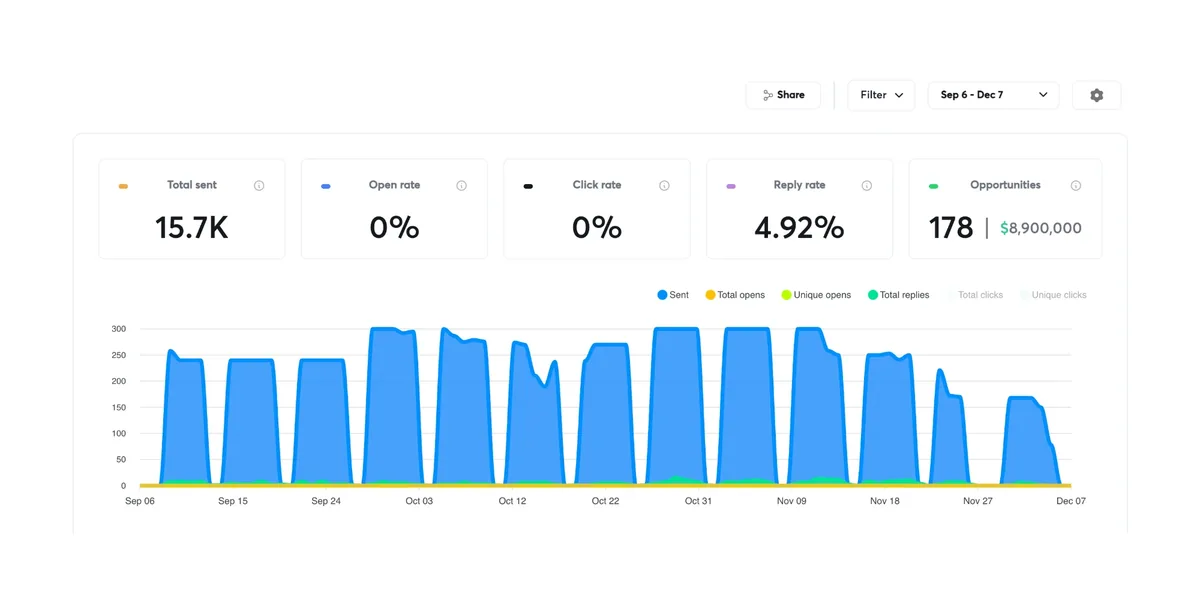
Task: Click the $8,900,000 opportunities value
Action: 1041,228
